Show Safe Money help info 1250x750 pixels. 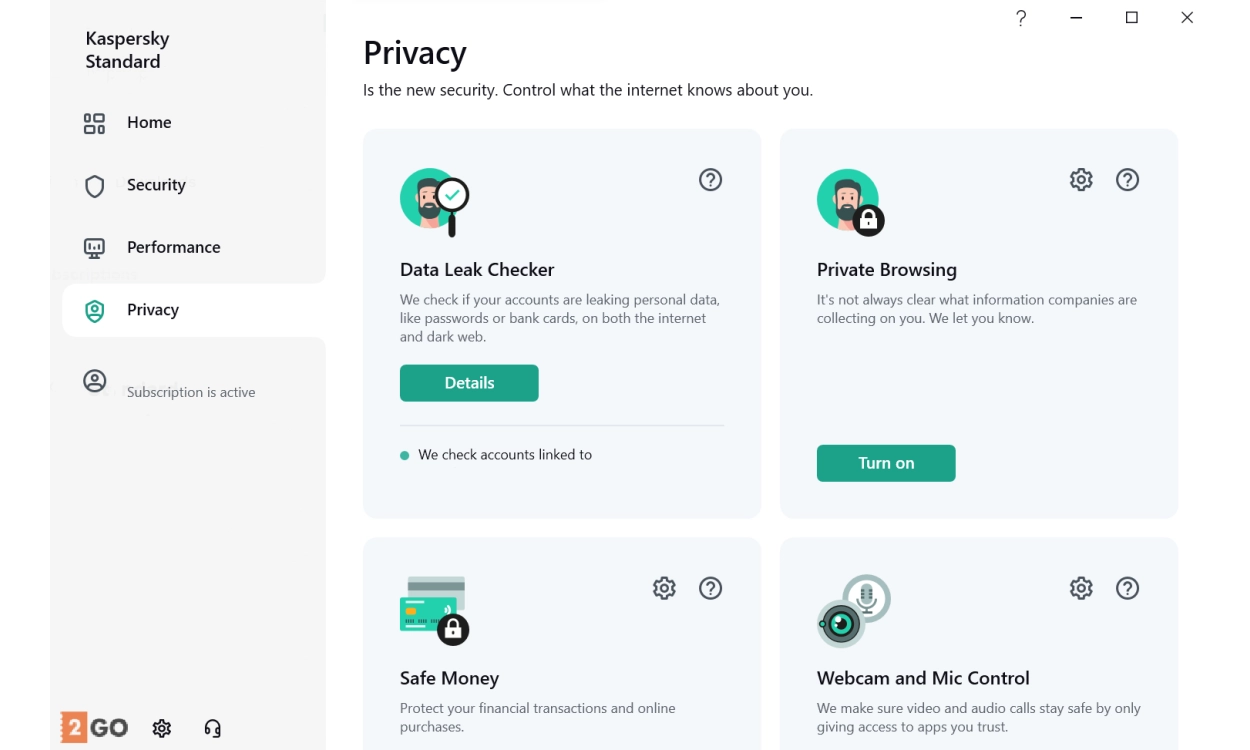710,588
